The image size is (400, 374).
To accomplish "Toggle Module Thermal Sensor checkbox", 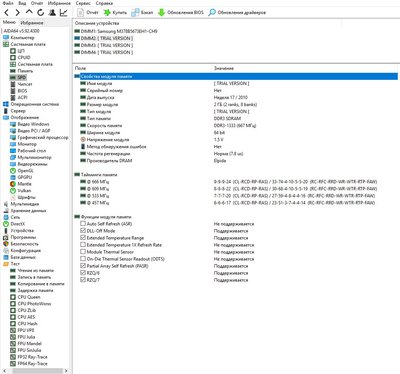I will 83,252.
